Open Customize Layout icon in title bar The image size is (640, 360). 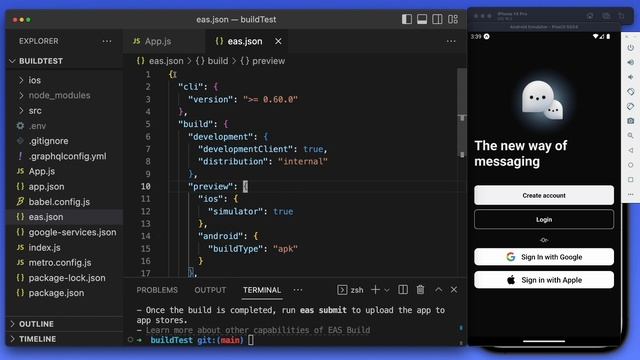click(453, 19)
